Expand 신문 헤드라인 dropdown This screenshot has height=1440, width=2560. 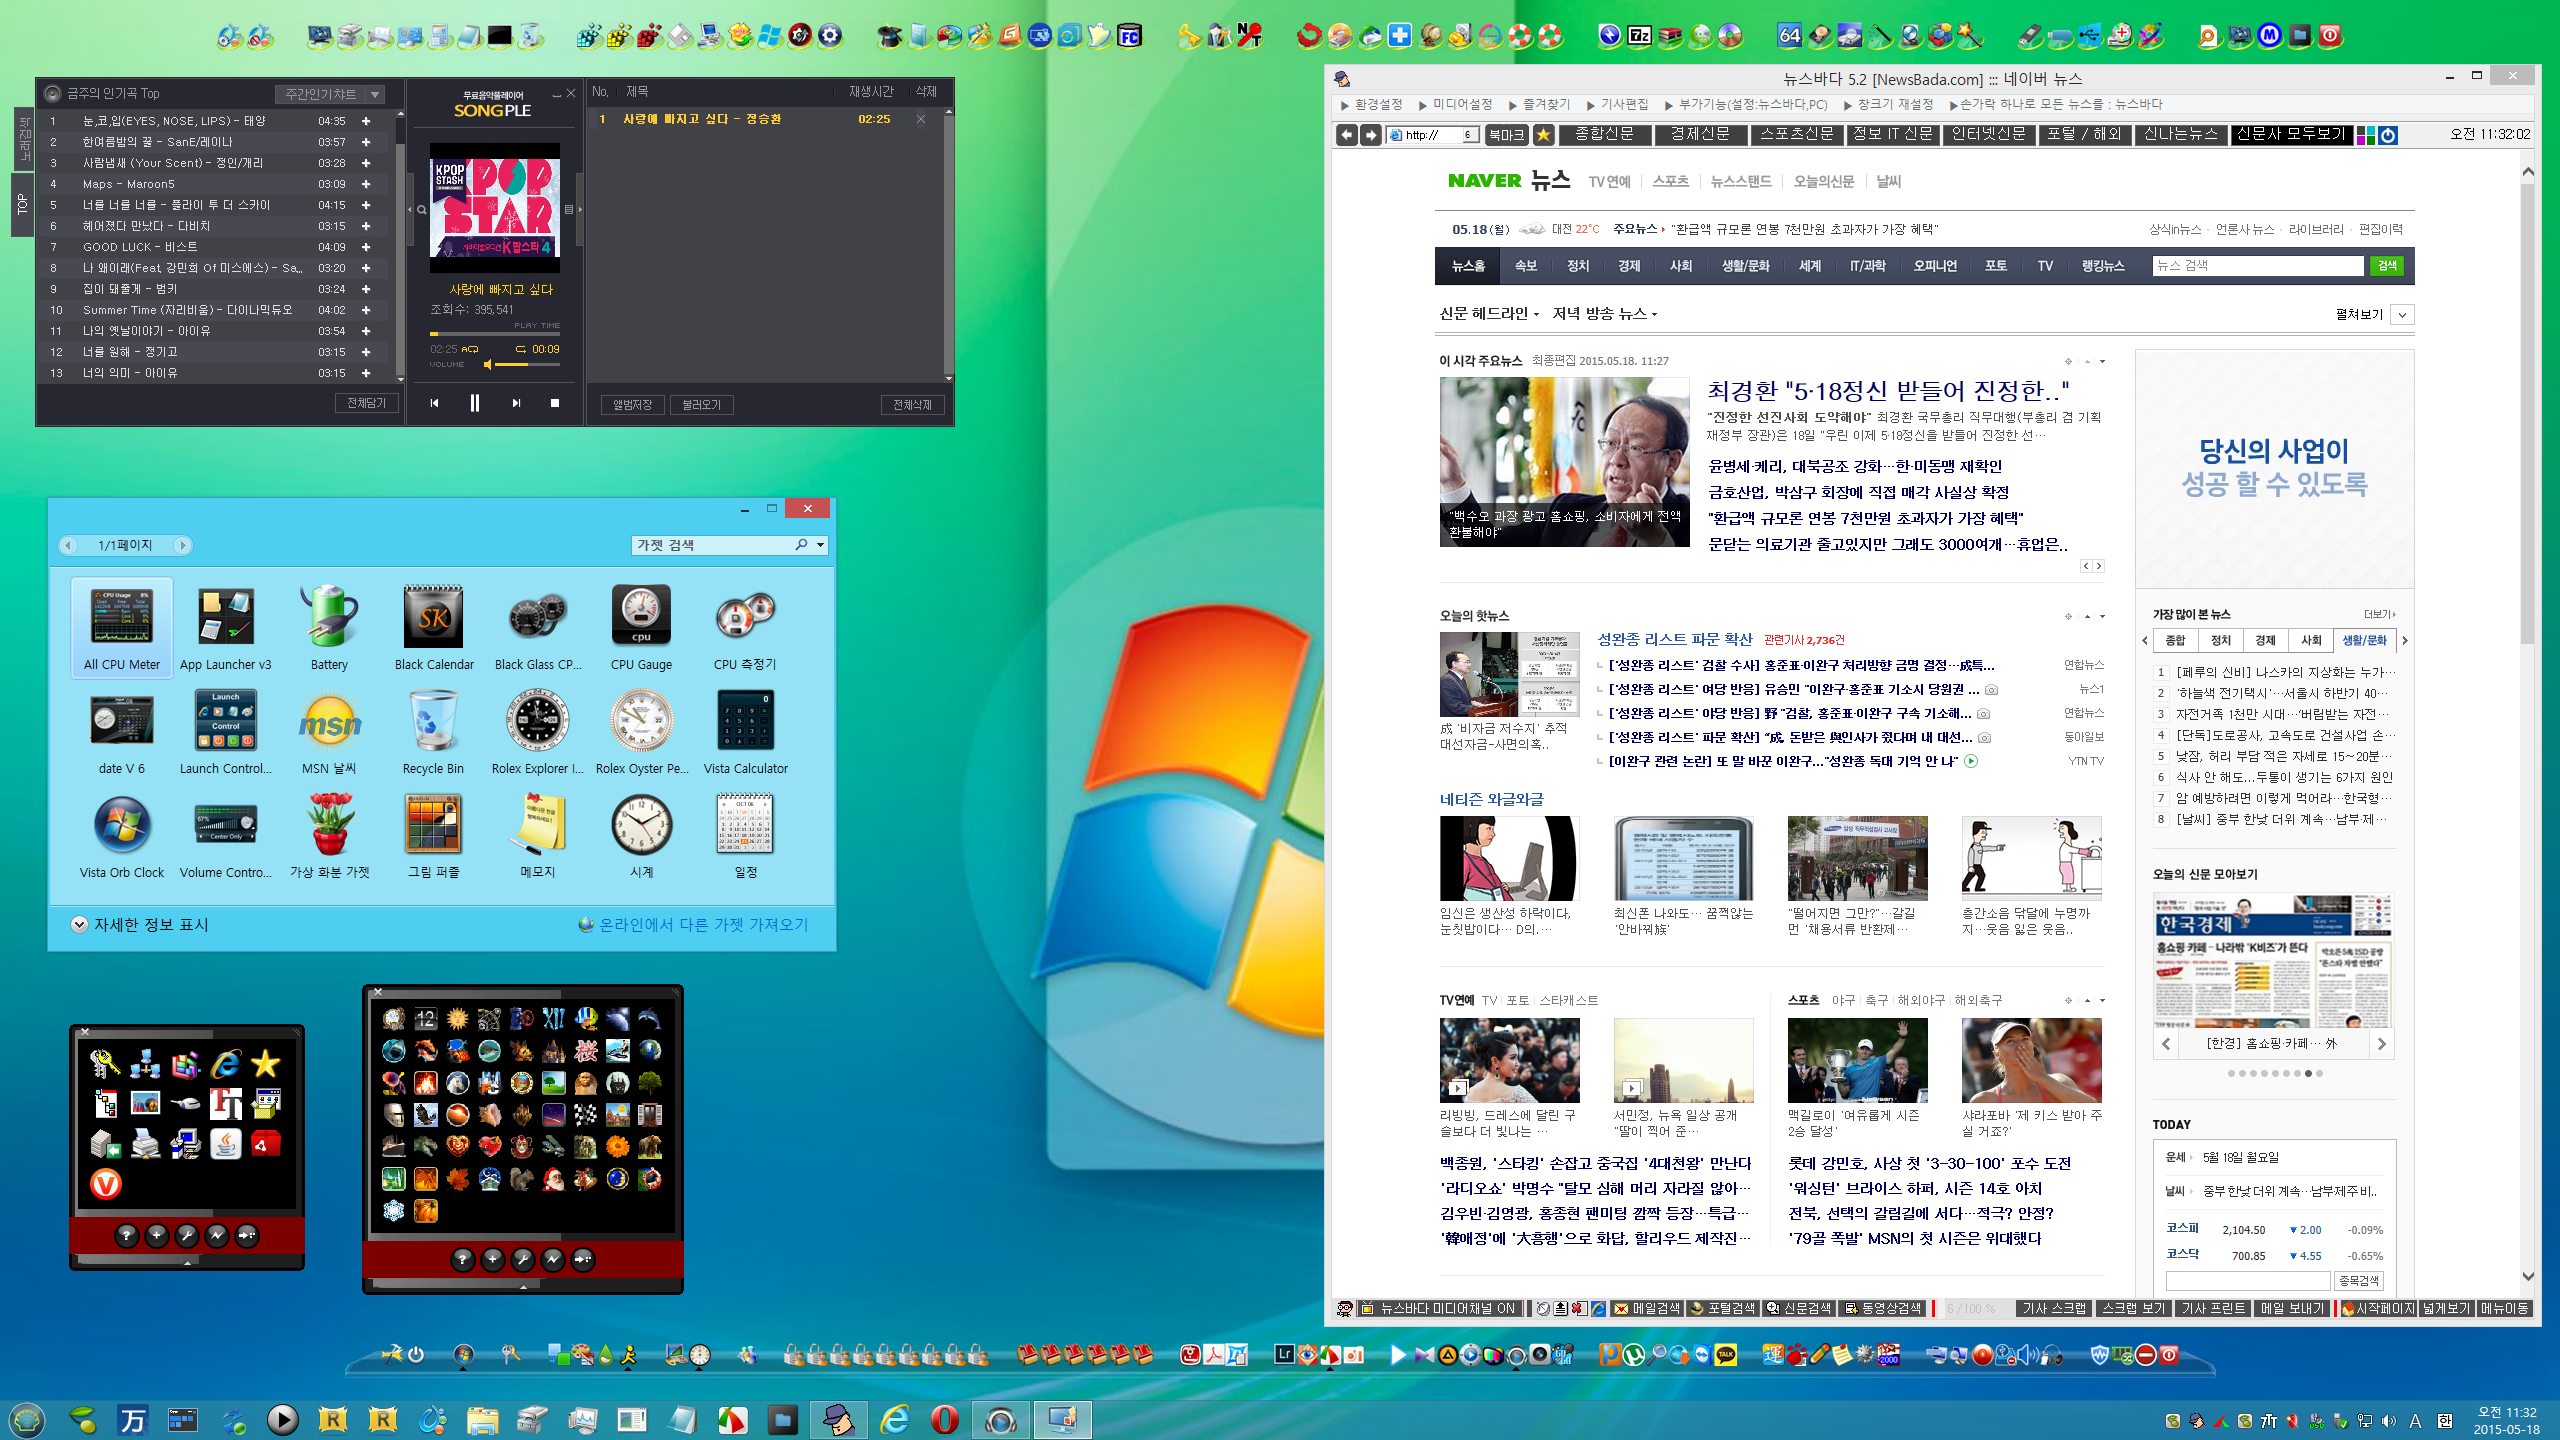(1489, 314)
